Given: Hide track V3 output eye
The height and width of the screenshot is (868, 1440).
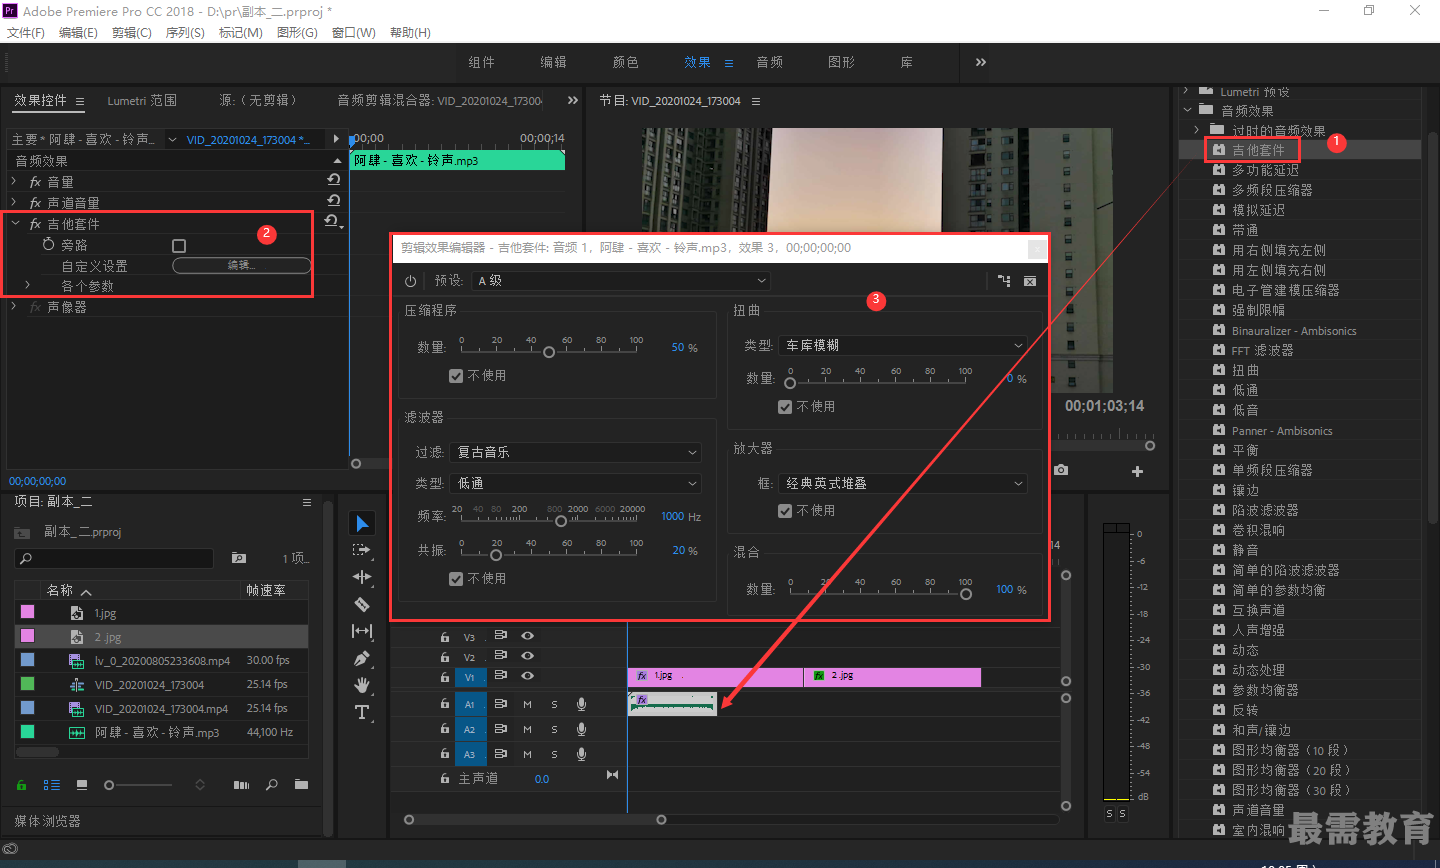Looking at the screenshot, I should (x=527, y=636).
